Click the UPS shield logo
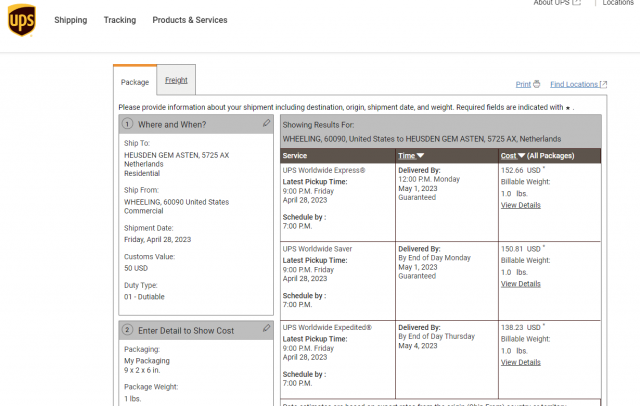 pyautogui.click(x=22, y=20)
